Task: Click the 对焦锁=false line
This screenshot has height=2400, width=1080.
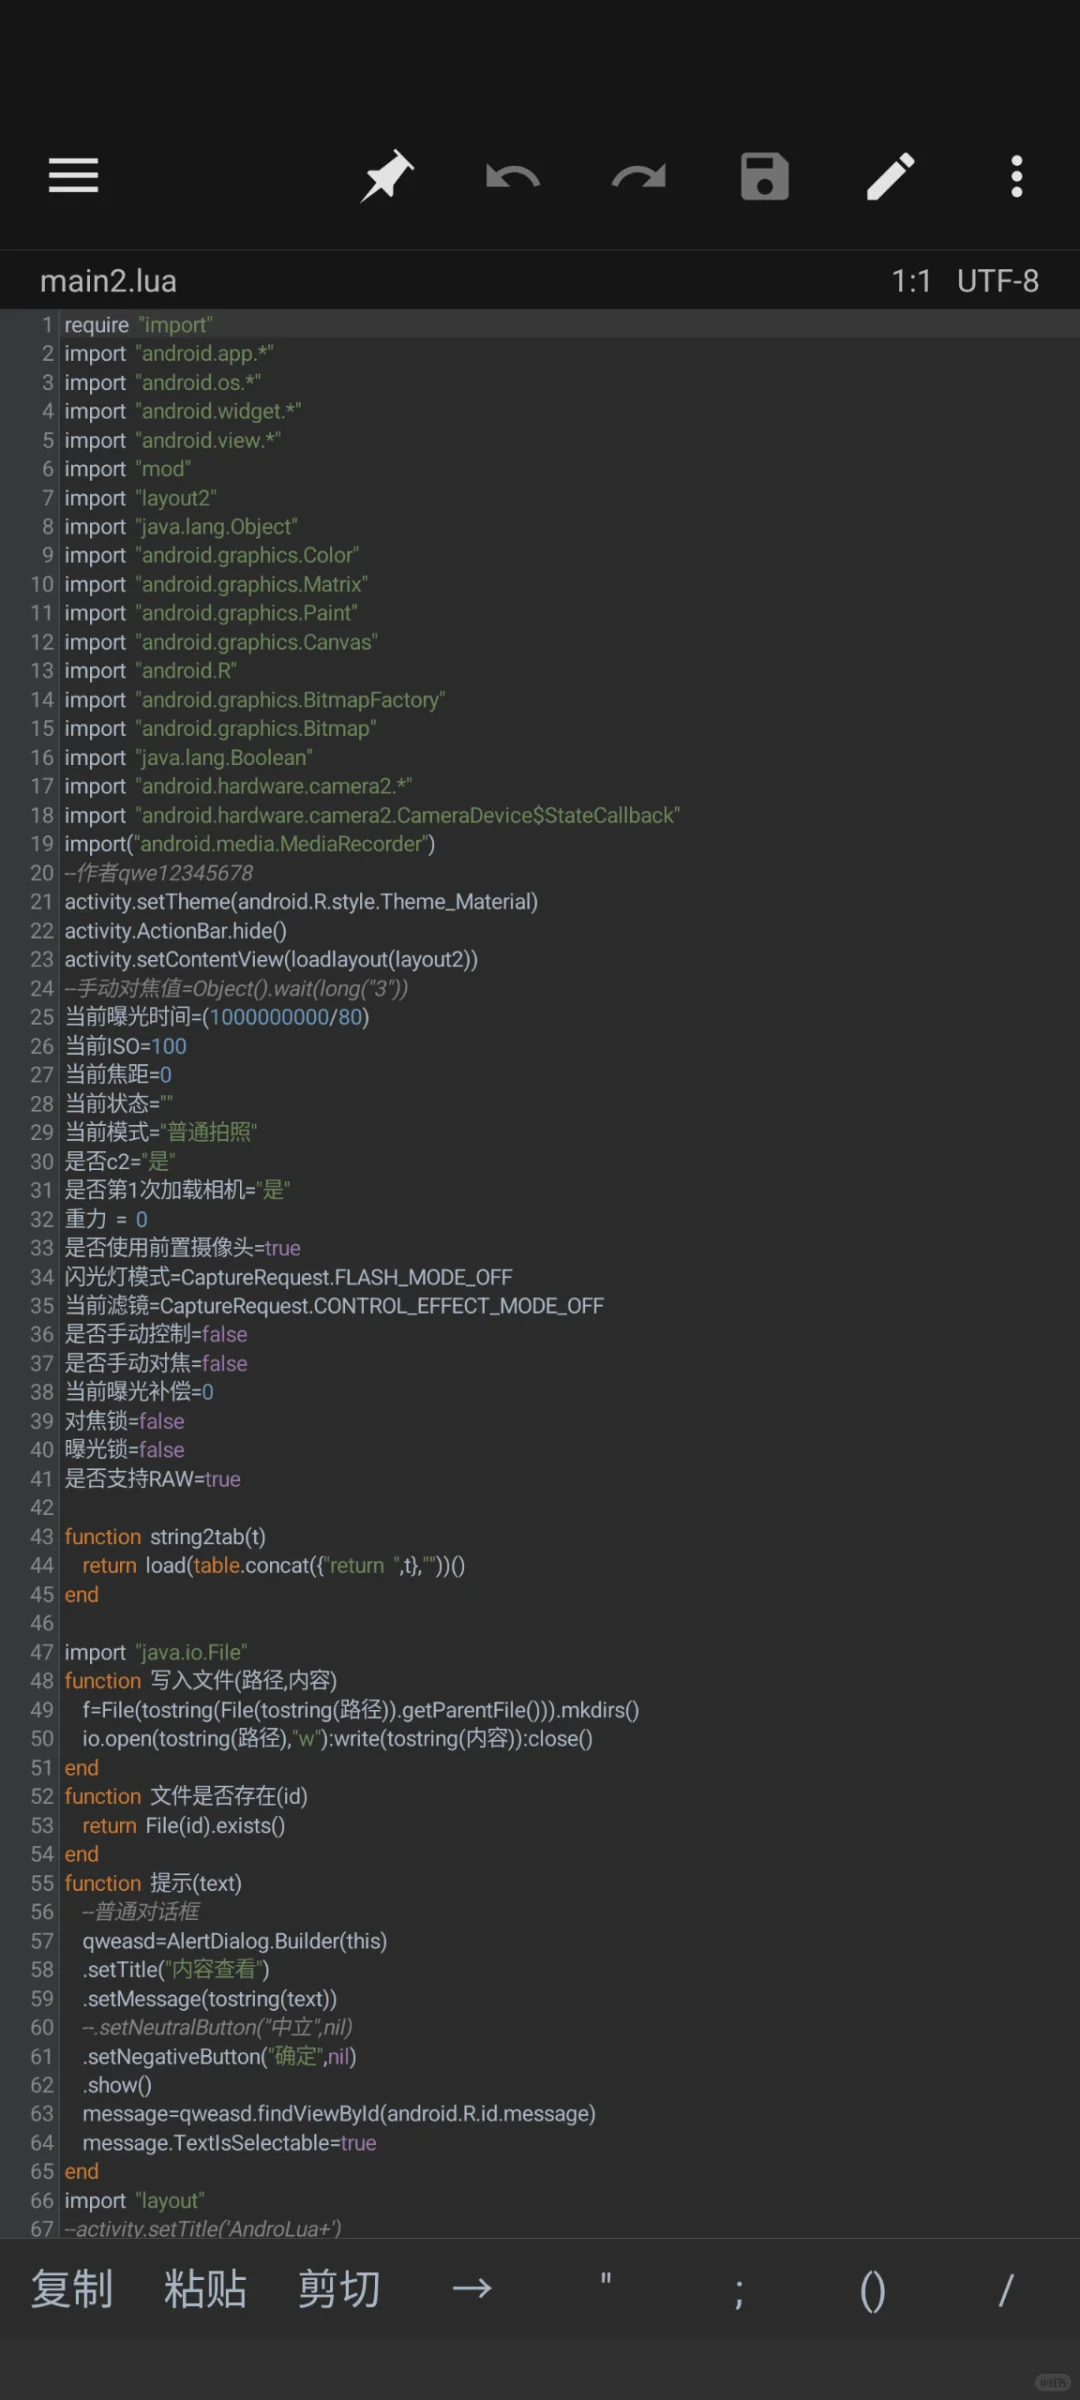Action: click(125, 1421)
